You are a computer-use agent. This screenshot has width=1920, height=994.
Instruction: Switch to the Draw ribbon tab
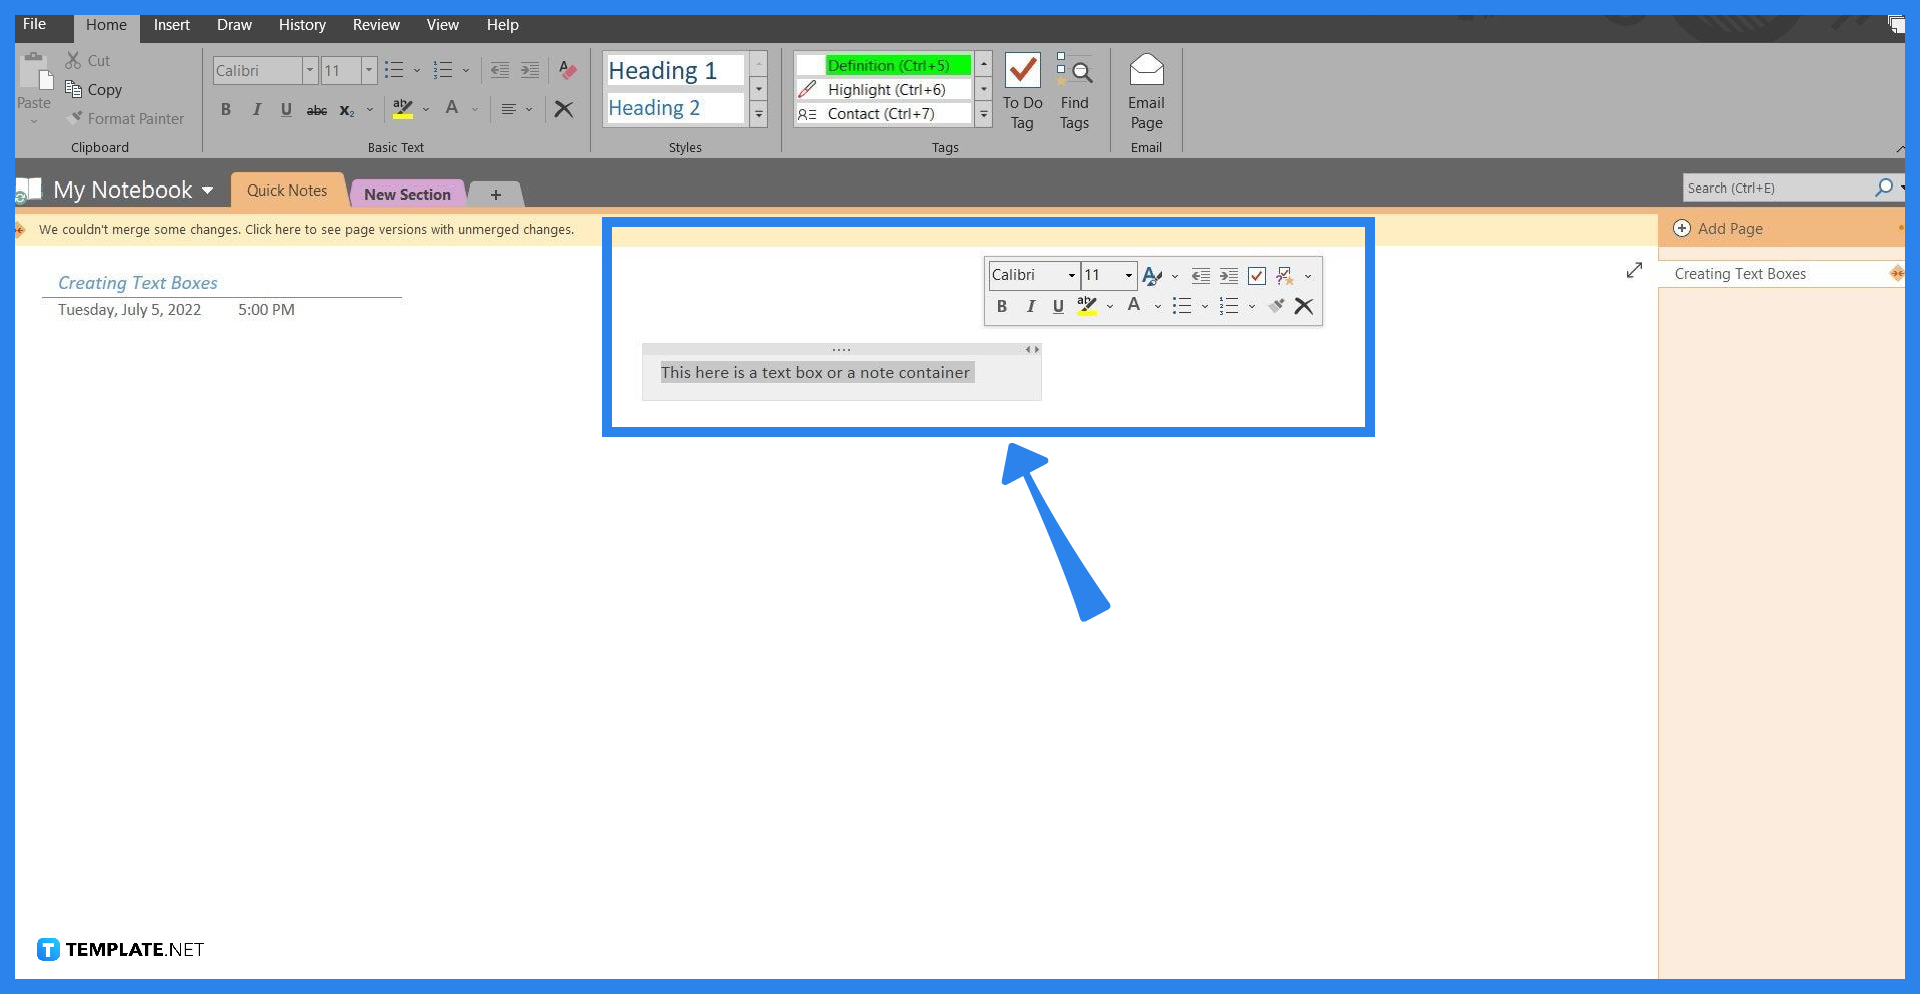[x=233, y=25]
